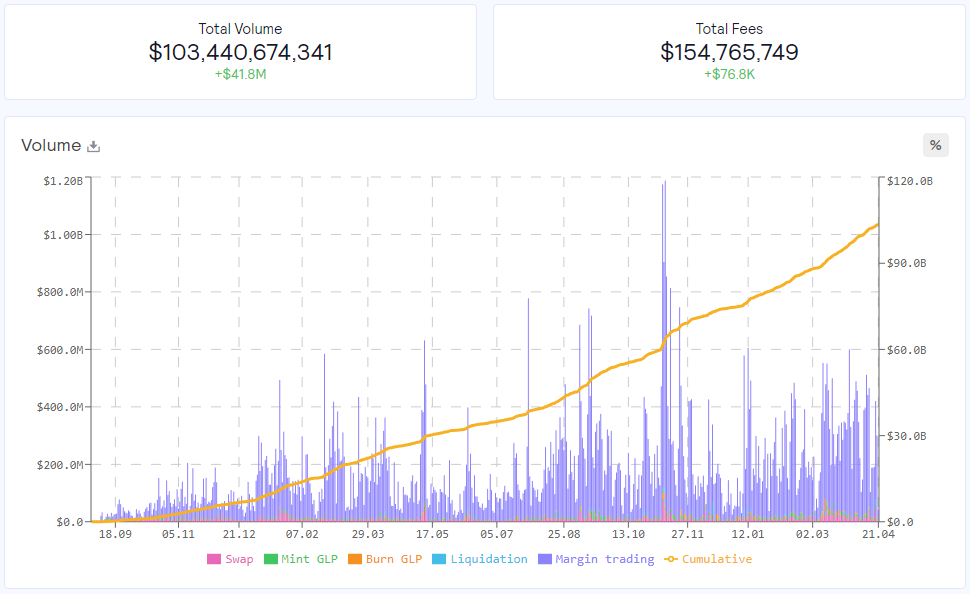
Task: Click the orange Burn GLP legend square
Action: tap(354, 559)
